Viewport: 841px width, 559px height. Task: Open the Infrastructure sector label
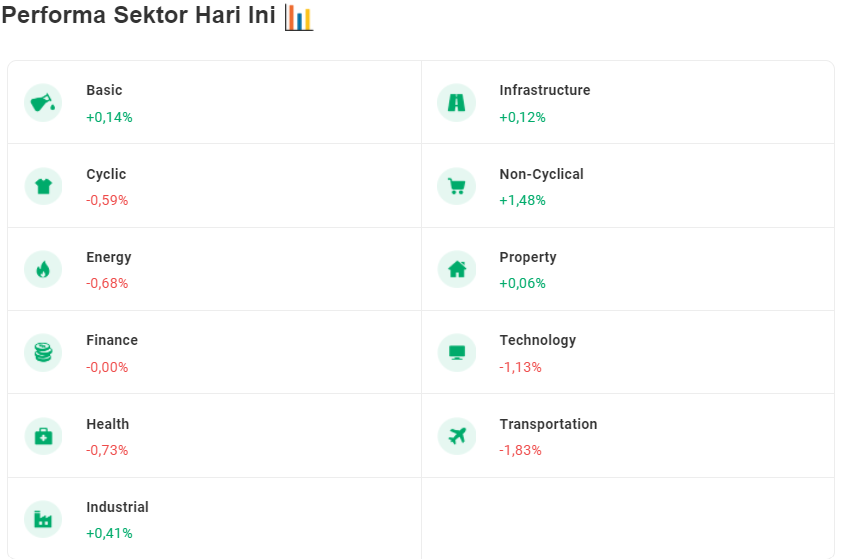pyautogui.click(x=544, y=90)
